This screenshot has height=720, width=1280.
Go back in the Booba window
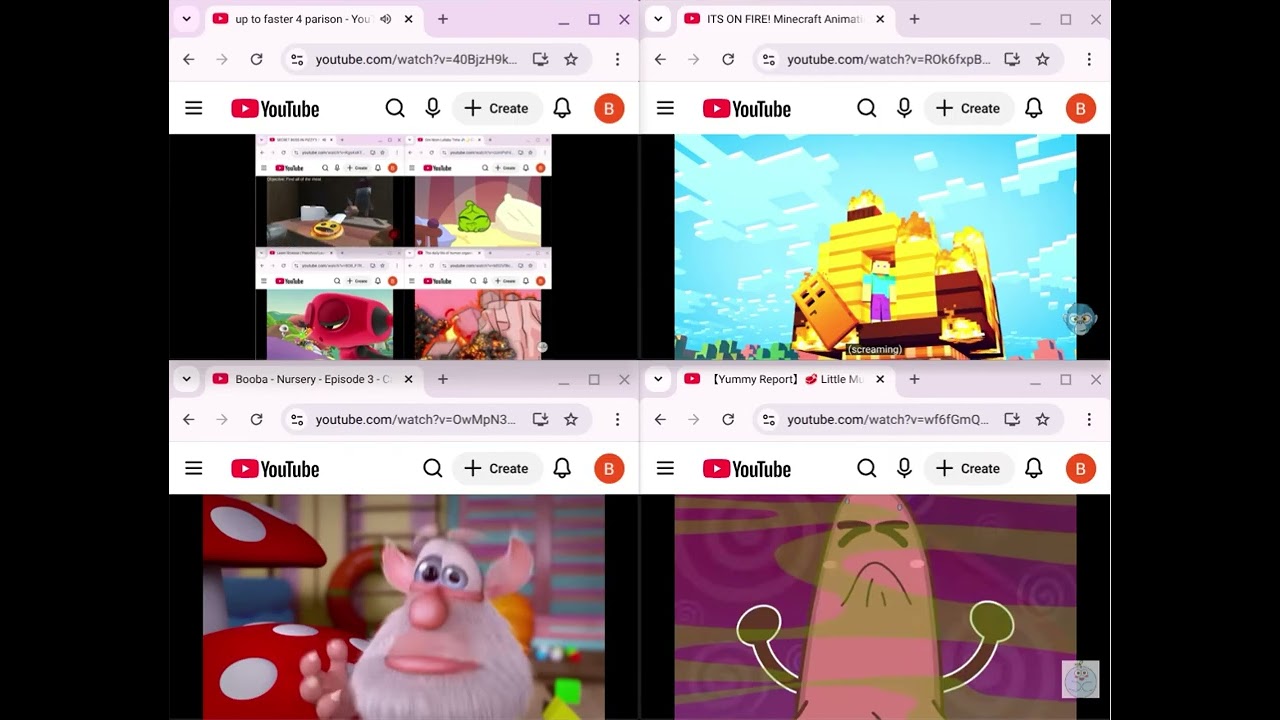coord(189,419)
